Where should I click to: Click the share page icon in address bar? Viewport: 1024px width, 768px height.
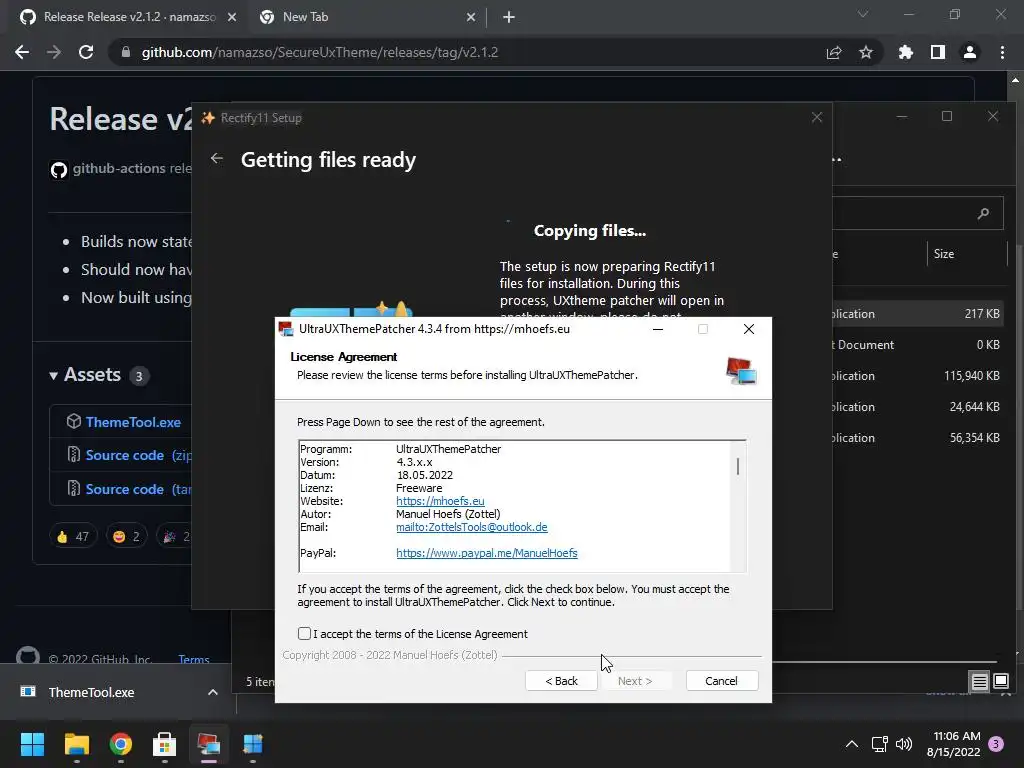point(834,52)
